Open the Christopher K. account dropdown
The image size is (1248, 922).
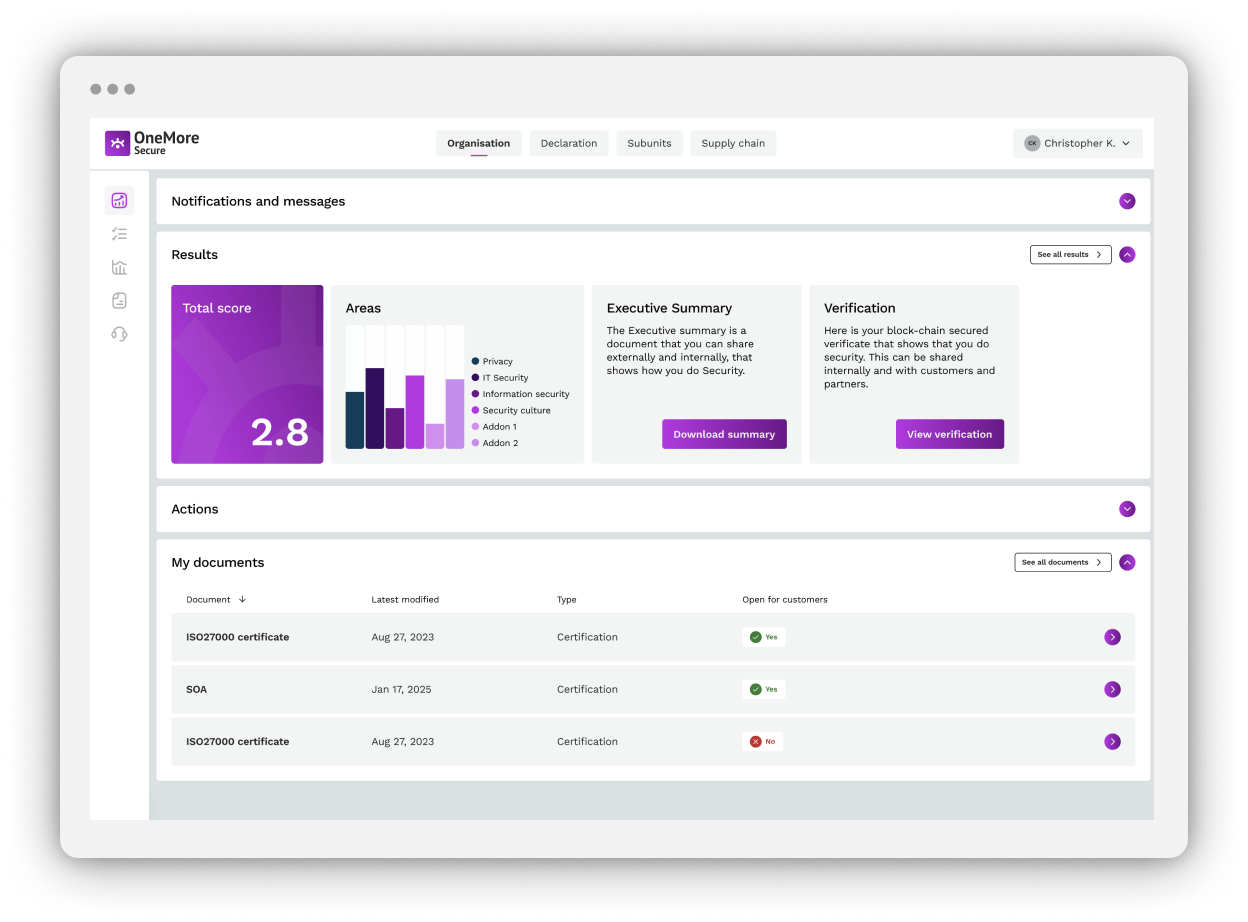click(x=1077, y=143)
